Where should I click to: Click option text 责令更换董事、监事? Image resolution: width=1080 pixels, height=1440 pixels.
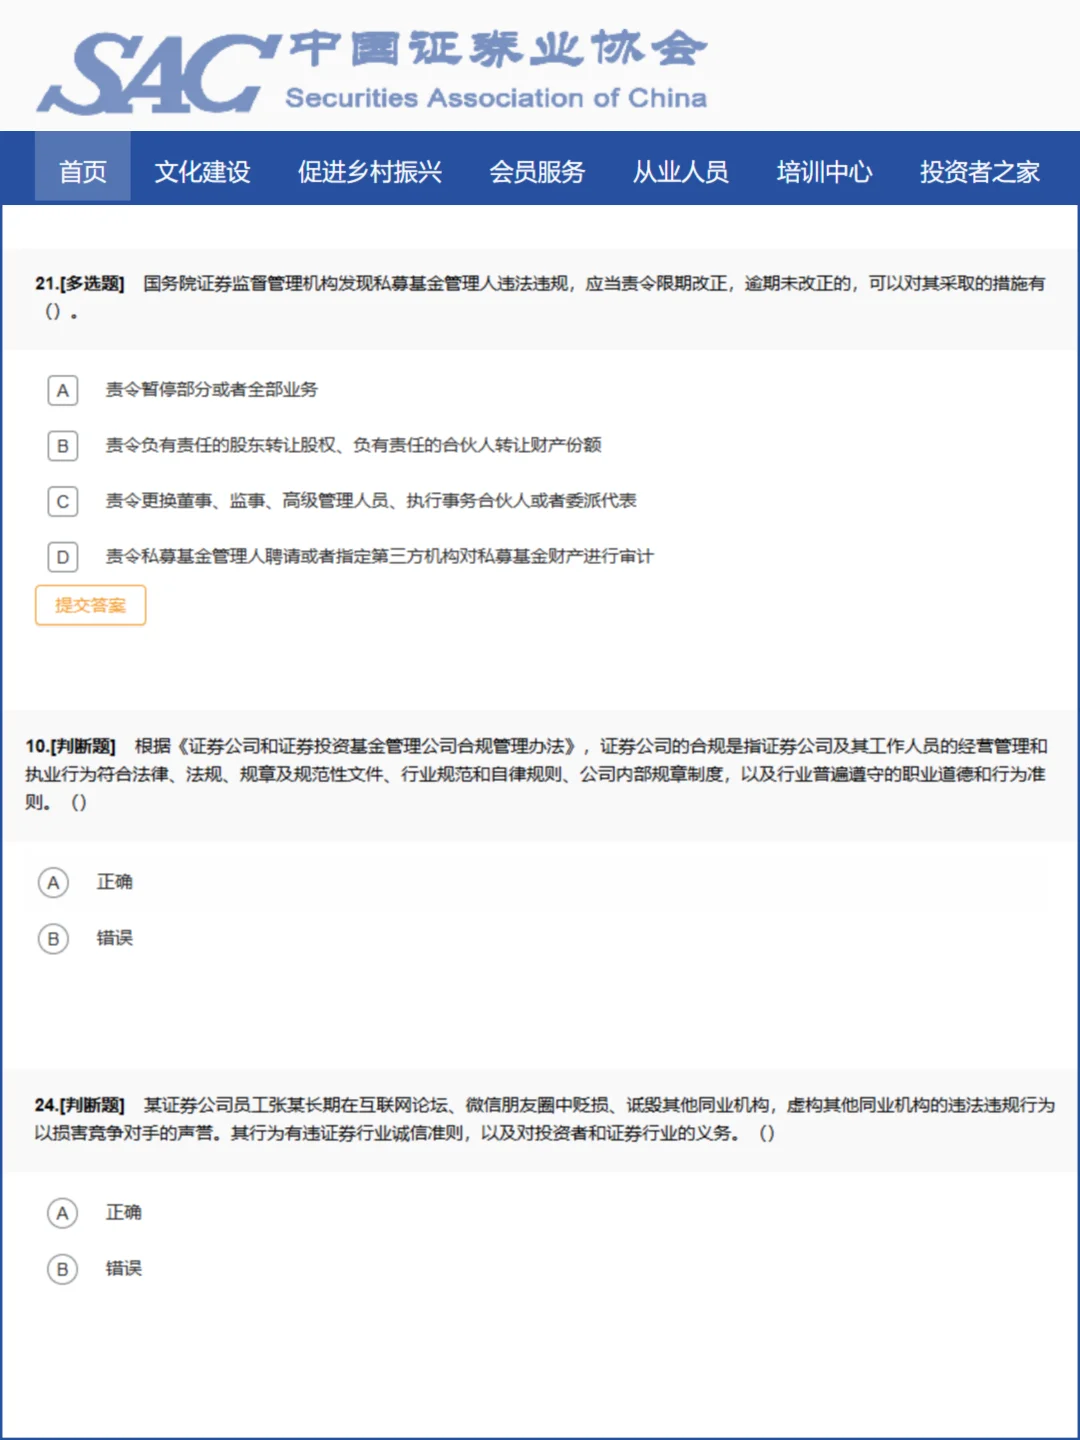click(371, 501)
